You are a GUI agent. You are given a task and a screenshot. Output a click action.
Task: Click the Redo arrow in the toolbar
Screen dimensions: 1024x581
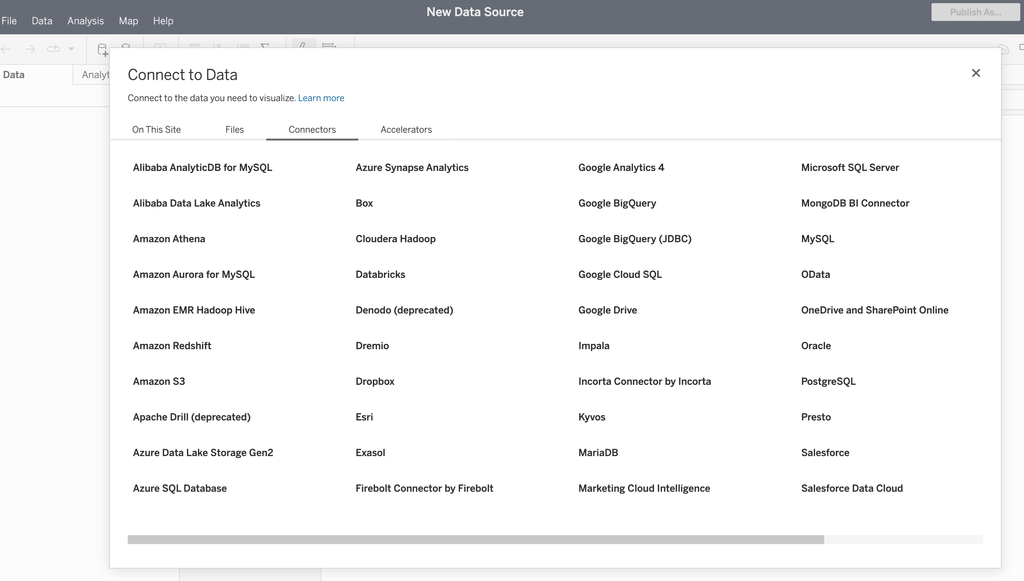[x=29, y=49]
